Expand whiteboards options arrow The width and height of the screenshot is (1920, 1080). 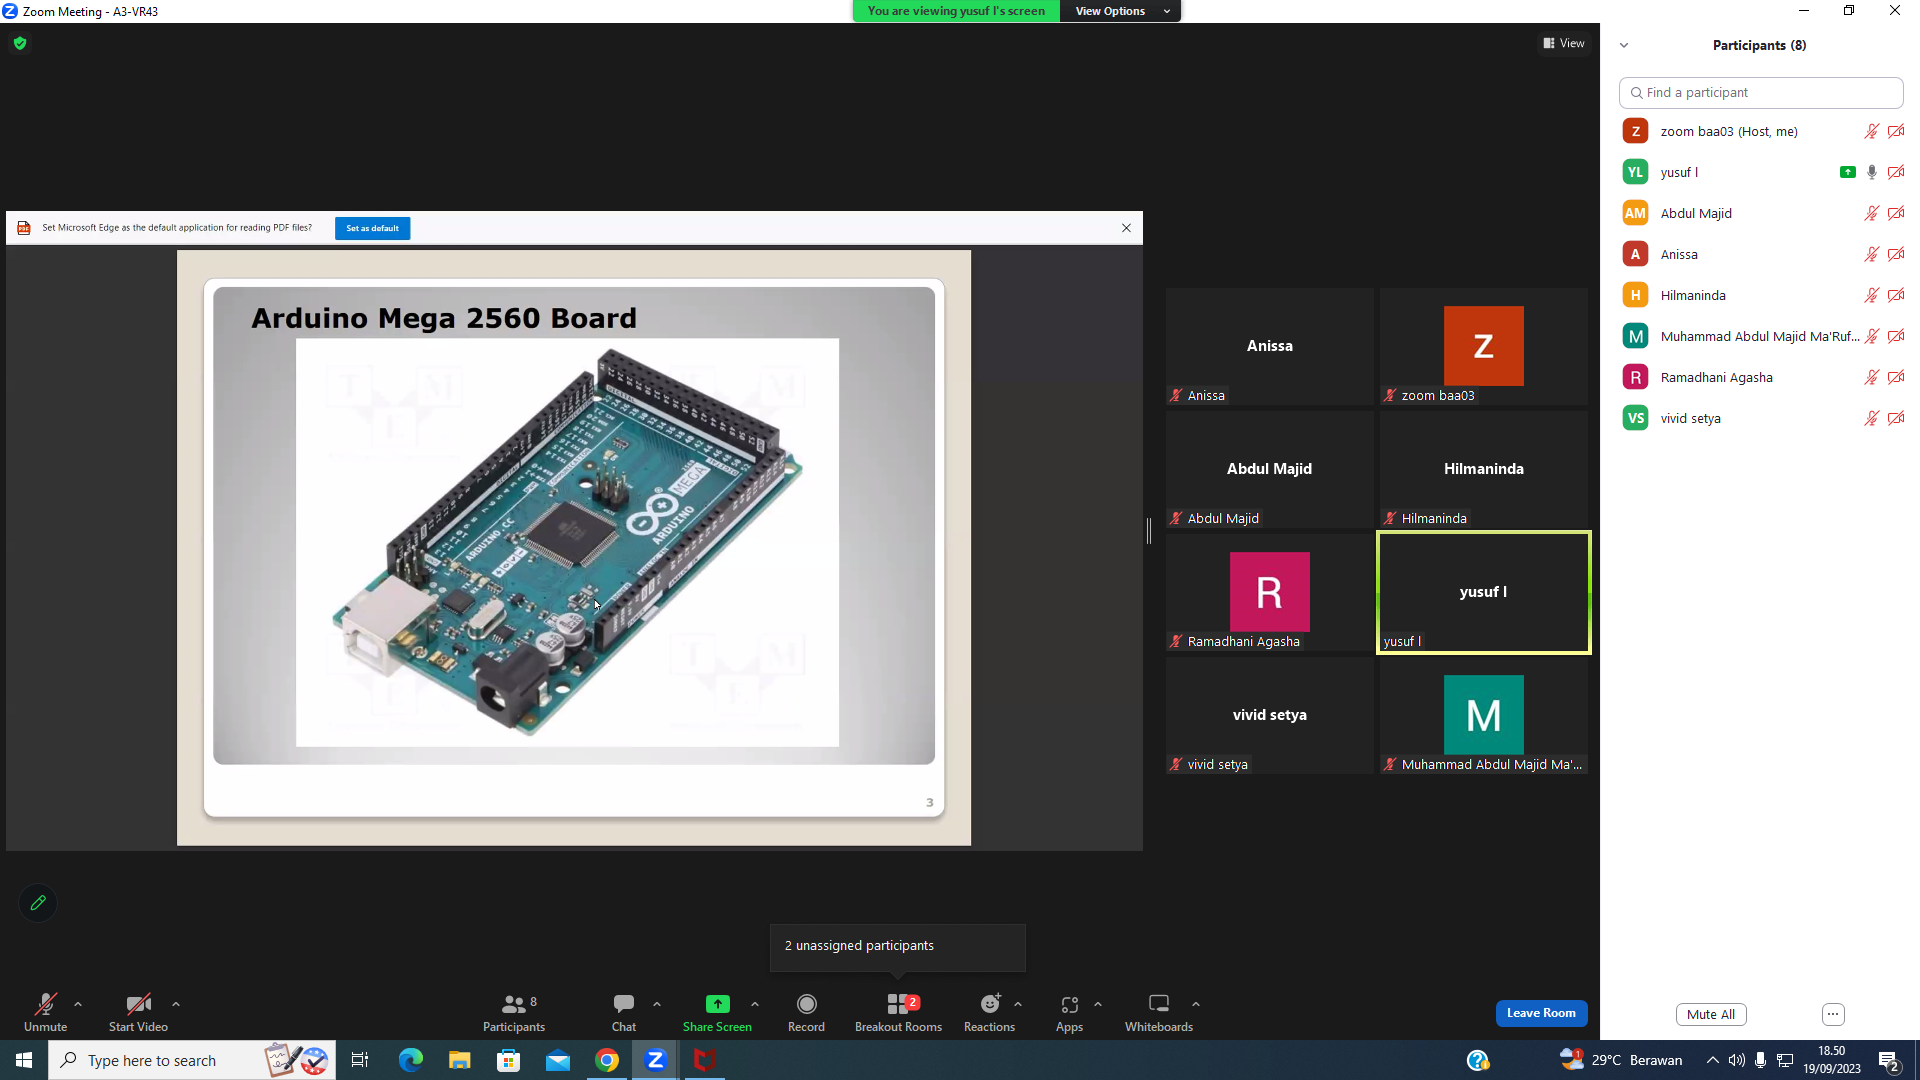click(1196, 1004)
